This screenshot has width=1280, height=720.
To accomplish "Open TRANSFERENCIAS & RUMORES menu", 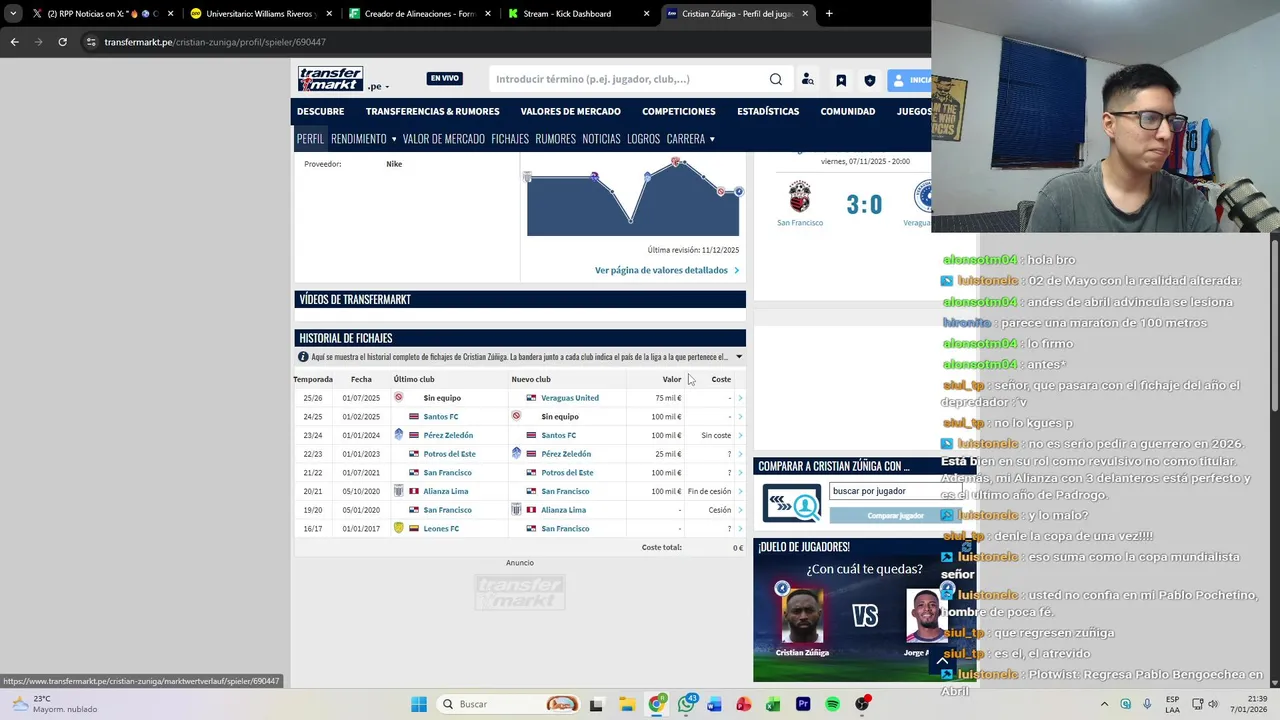I will click(x=432, y=111).
